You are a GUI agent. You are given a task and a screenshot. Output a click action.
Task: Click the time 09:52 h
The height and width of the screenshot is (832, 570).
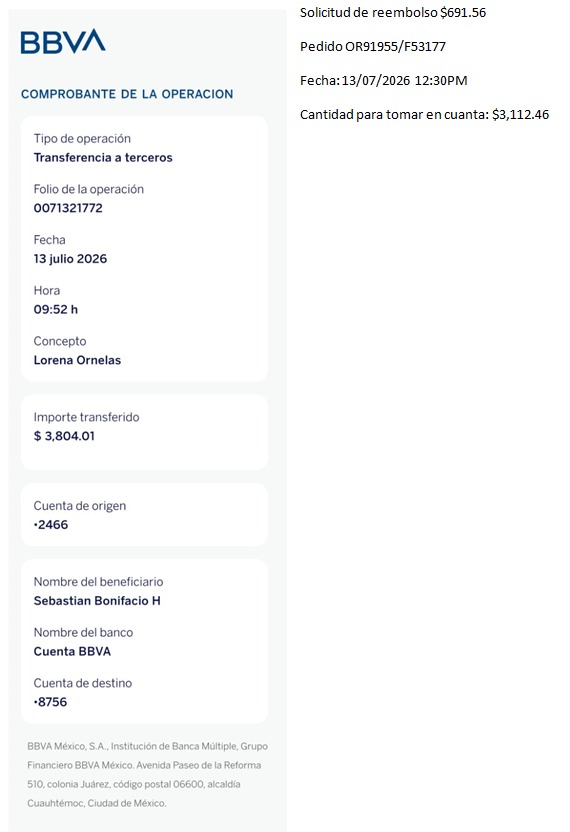56,309
